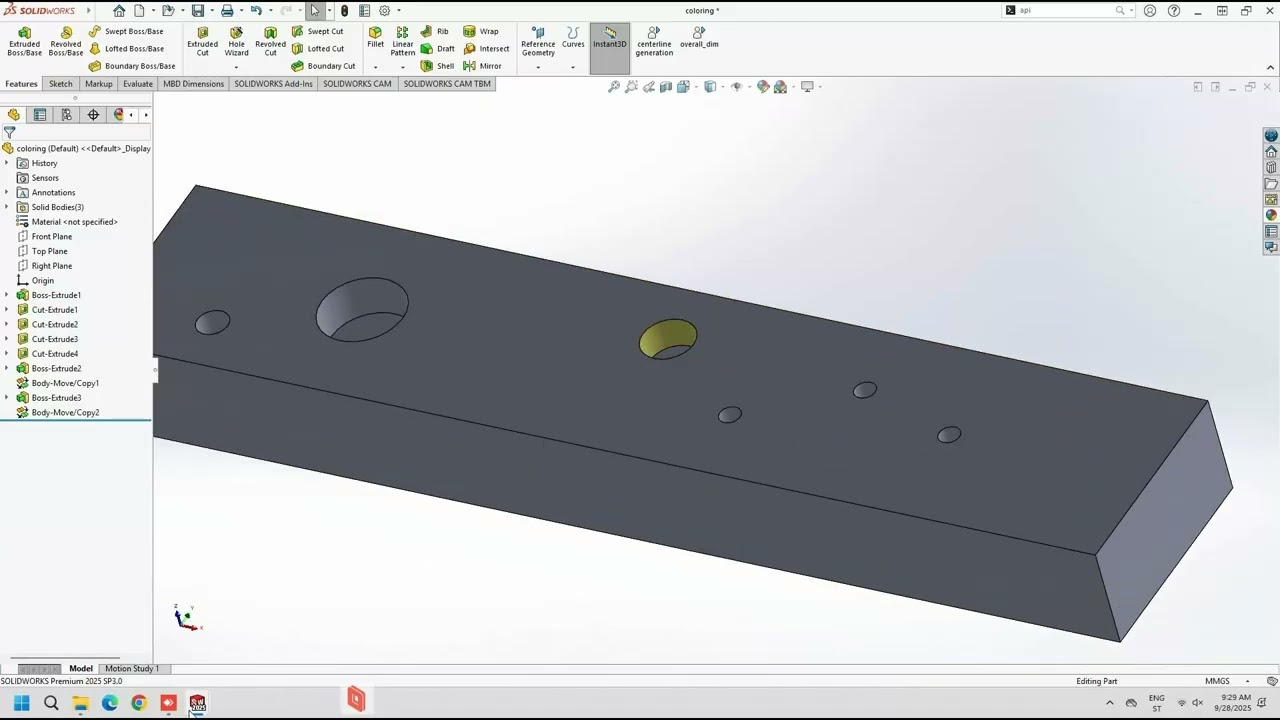
Task: Open the MMGS unit system dropdown
Action: pyautogui.click(x=1247, y=681)
